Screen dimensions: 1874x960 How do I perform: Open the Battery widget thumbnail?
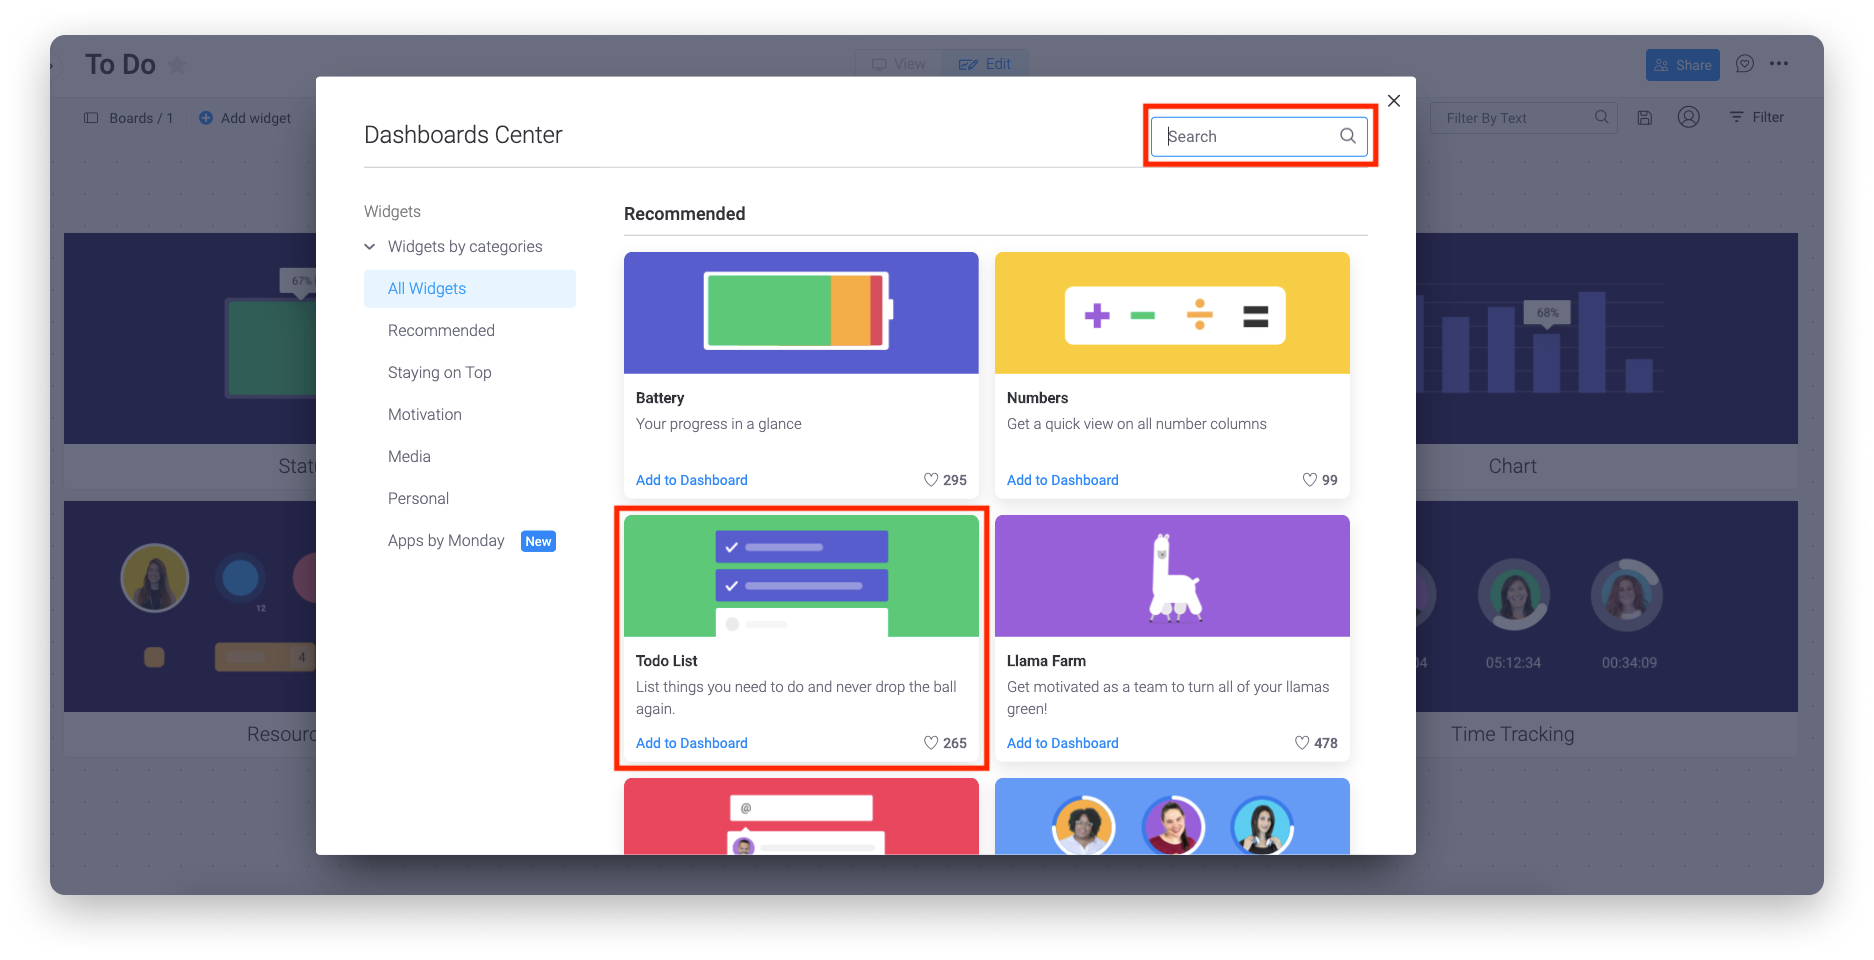pyautogui.click(x=801, y=313)
